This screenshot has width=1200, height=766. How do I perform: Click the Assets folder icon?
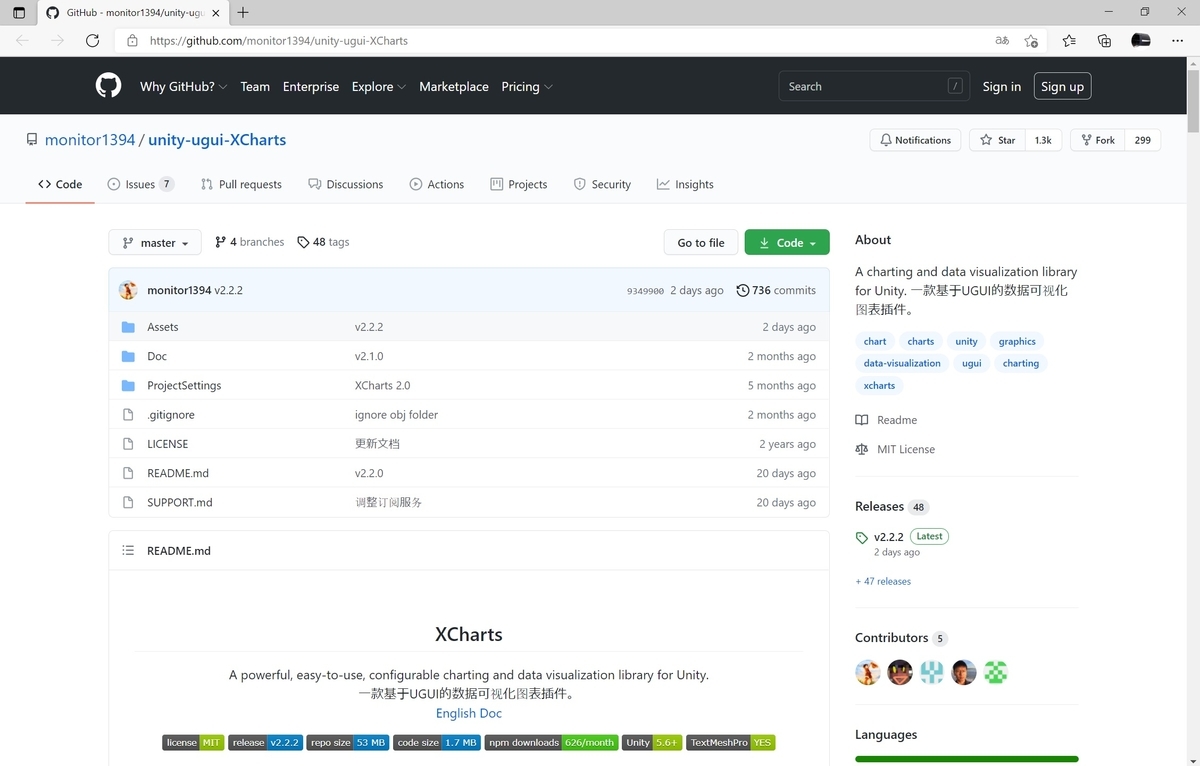point(129,326)
